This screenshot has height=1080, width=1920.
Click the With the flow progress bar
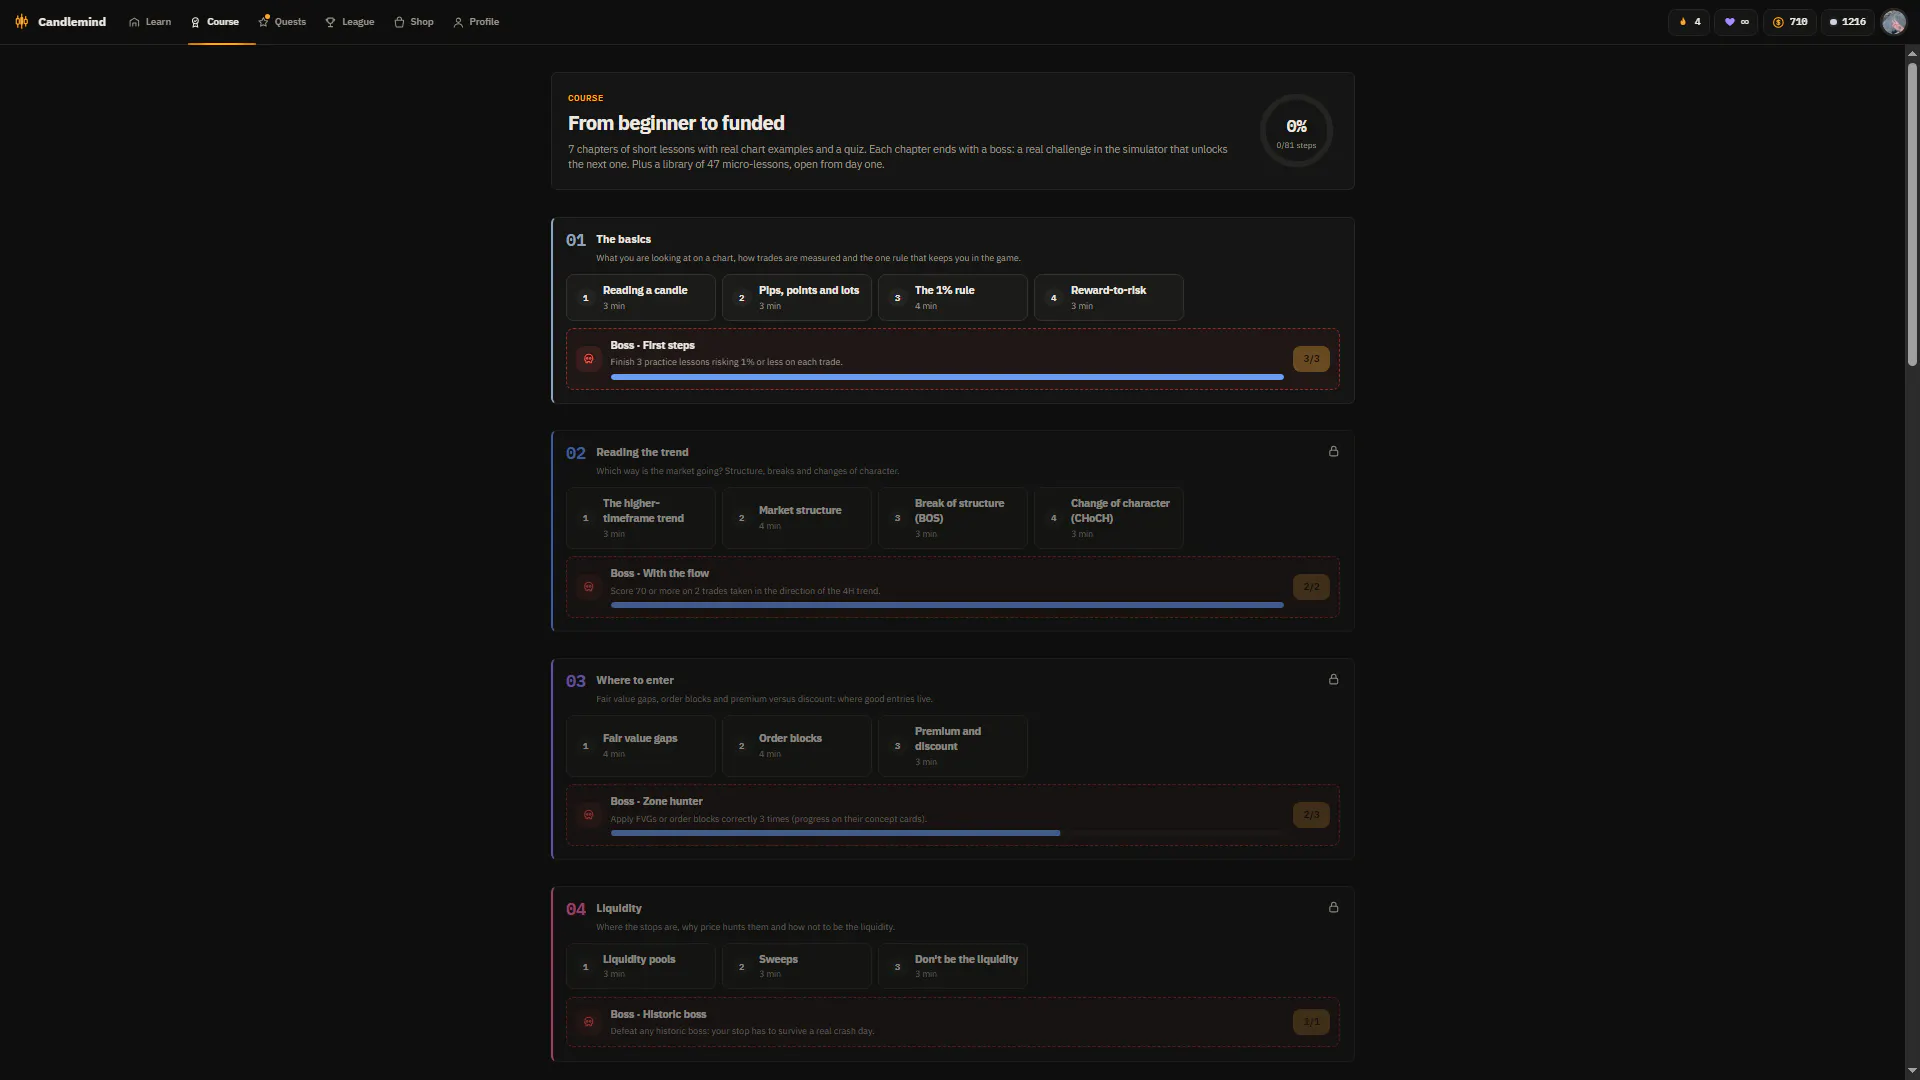coord(947,605)
